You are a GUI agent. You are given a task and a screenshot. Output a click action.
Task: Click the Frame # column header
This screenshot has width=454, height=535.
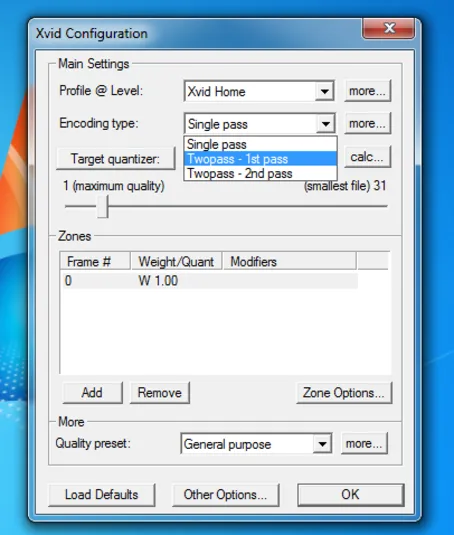95,262
